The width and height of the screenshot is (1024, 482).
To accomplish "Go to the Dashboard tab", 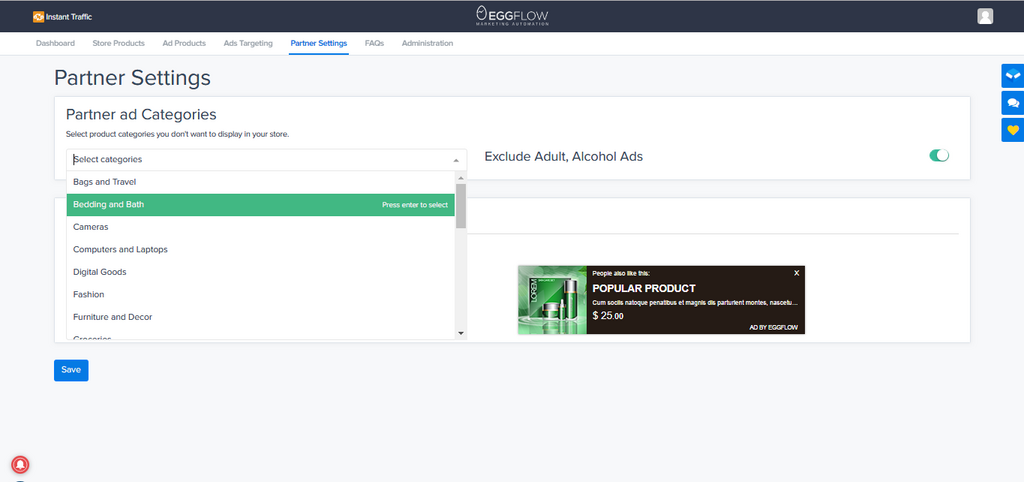I will (56, 43).
